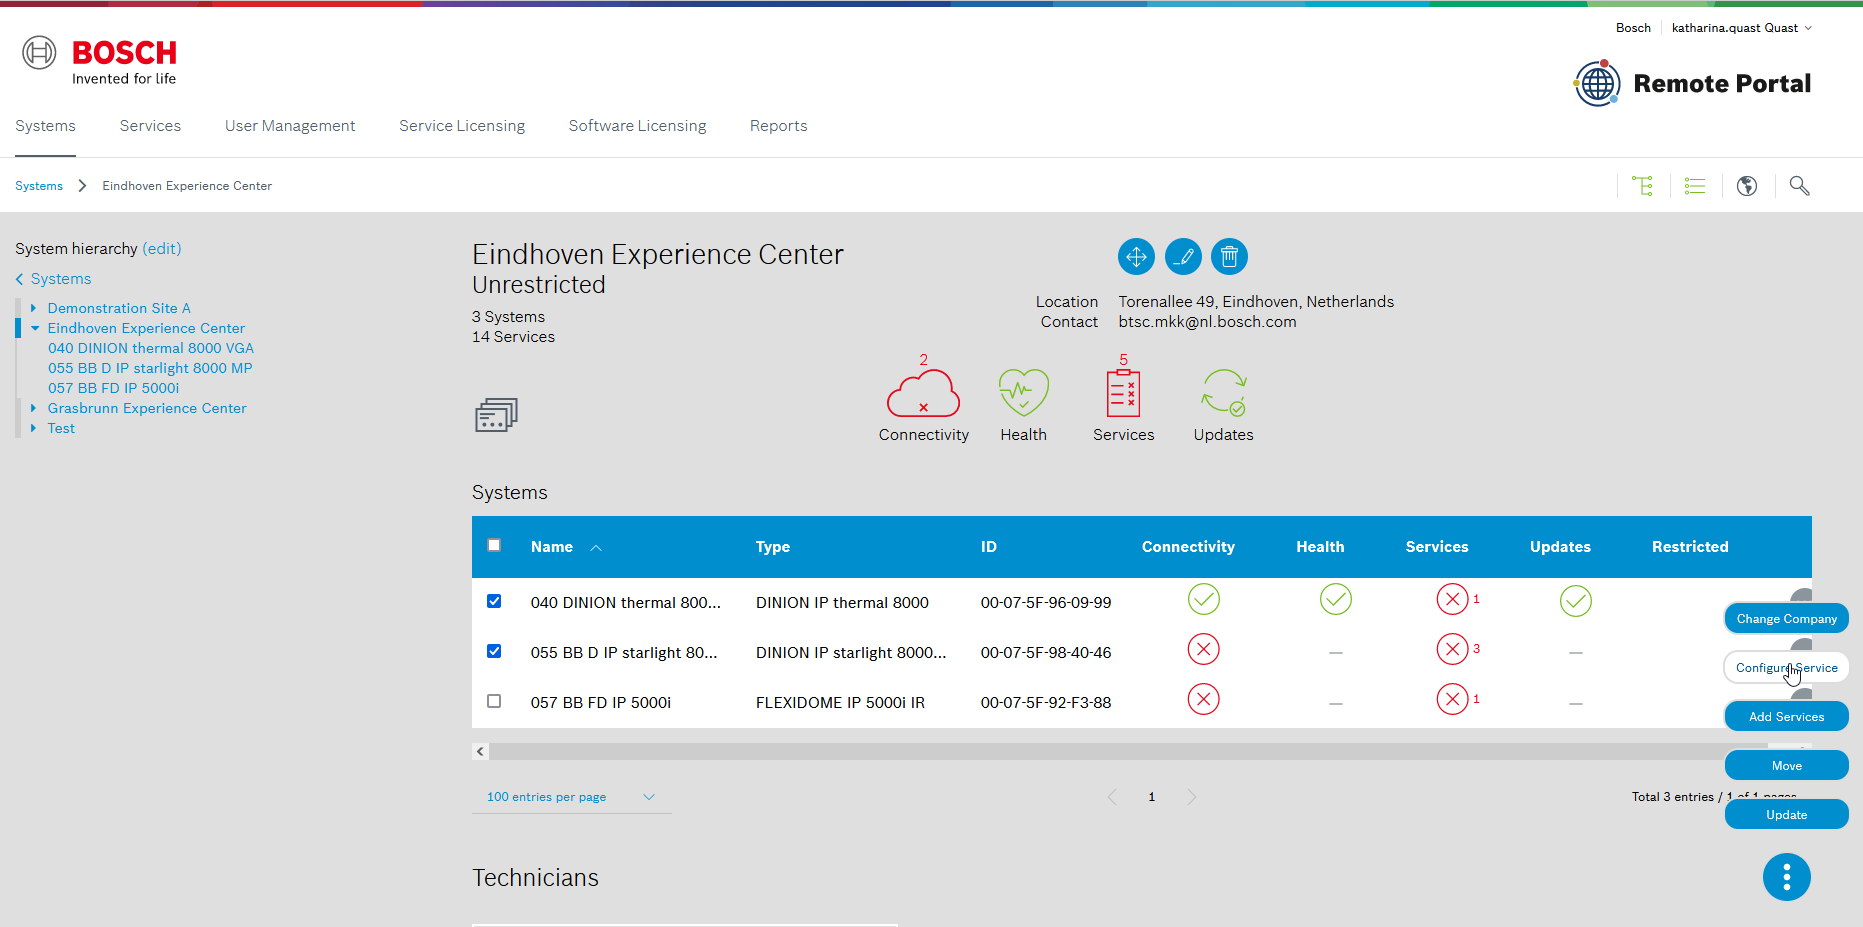
Task: Open the search magnifier icon
Action: (x=1800, y=185)
